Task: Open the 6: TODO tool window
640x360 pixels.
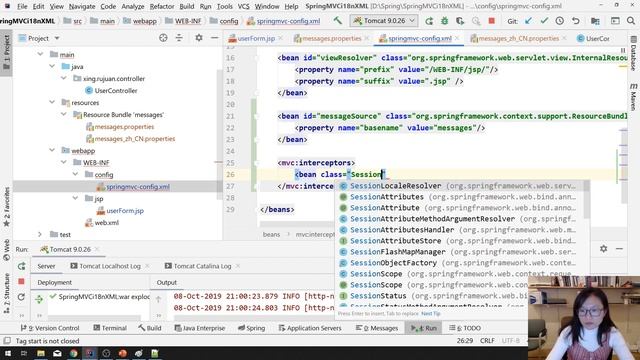Action: [x=465, y=328]
